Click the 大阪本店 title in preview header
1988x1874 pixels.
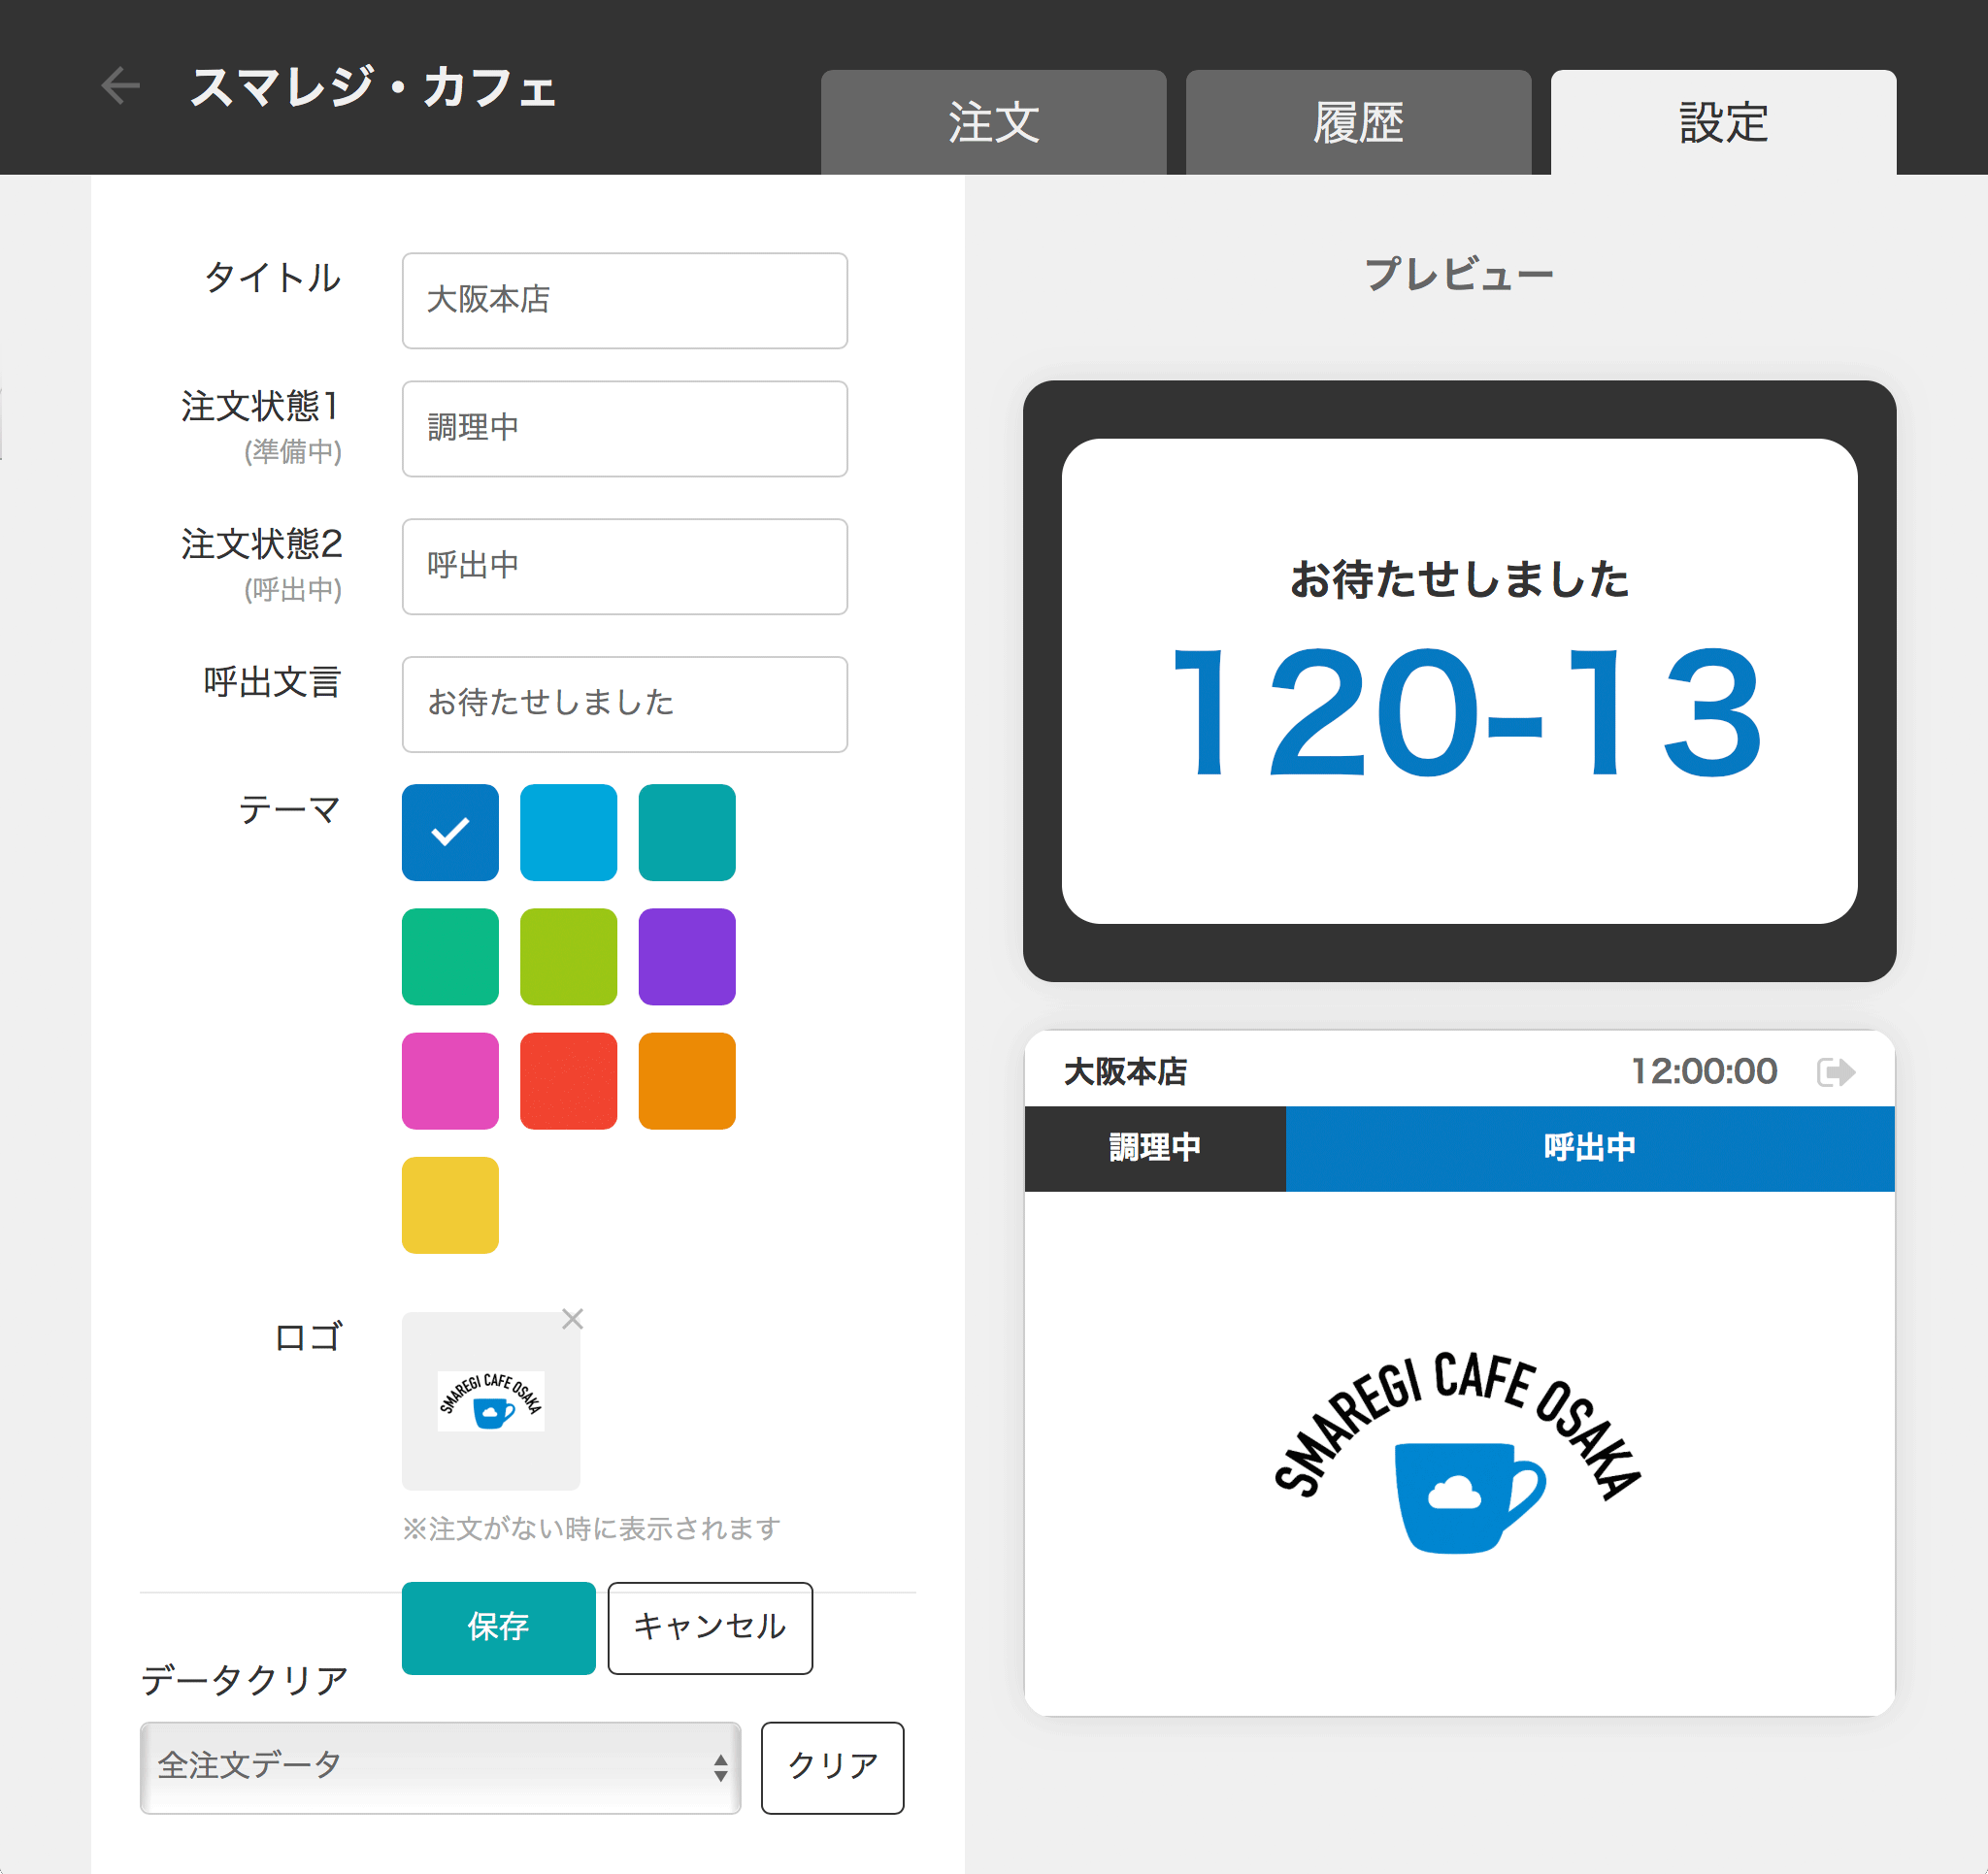point(1125,1072)
